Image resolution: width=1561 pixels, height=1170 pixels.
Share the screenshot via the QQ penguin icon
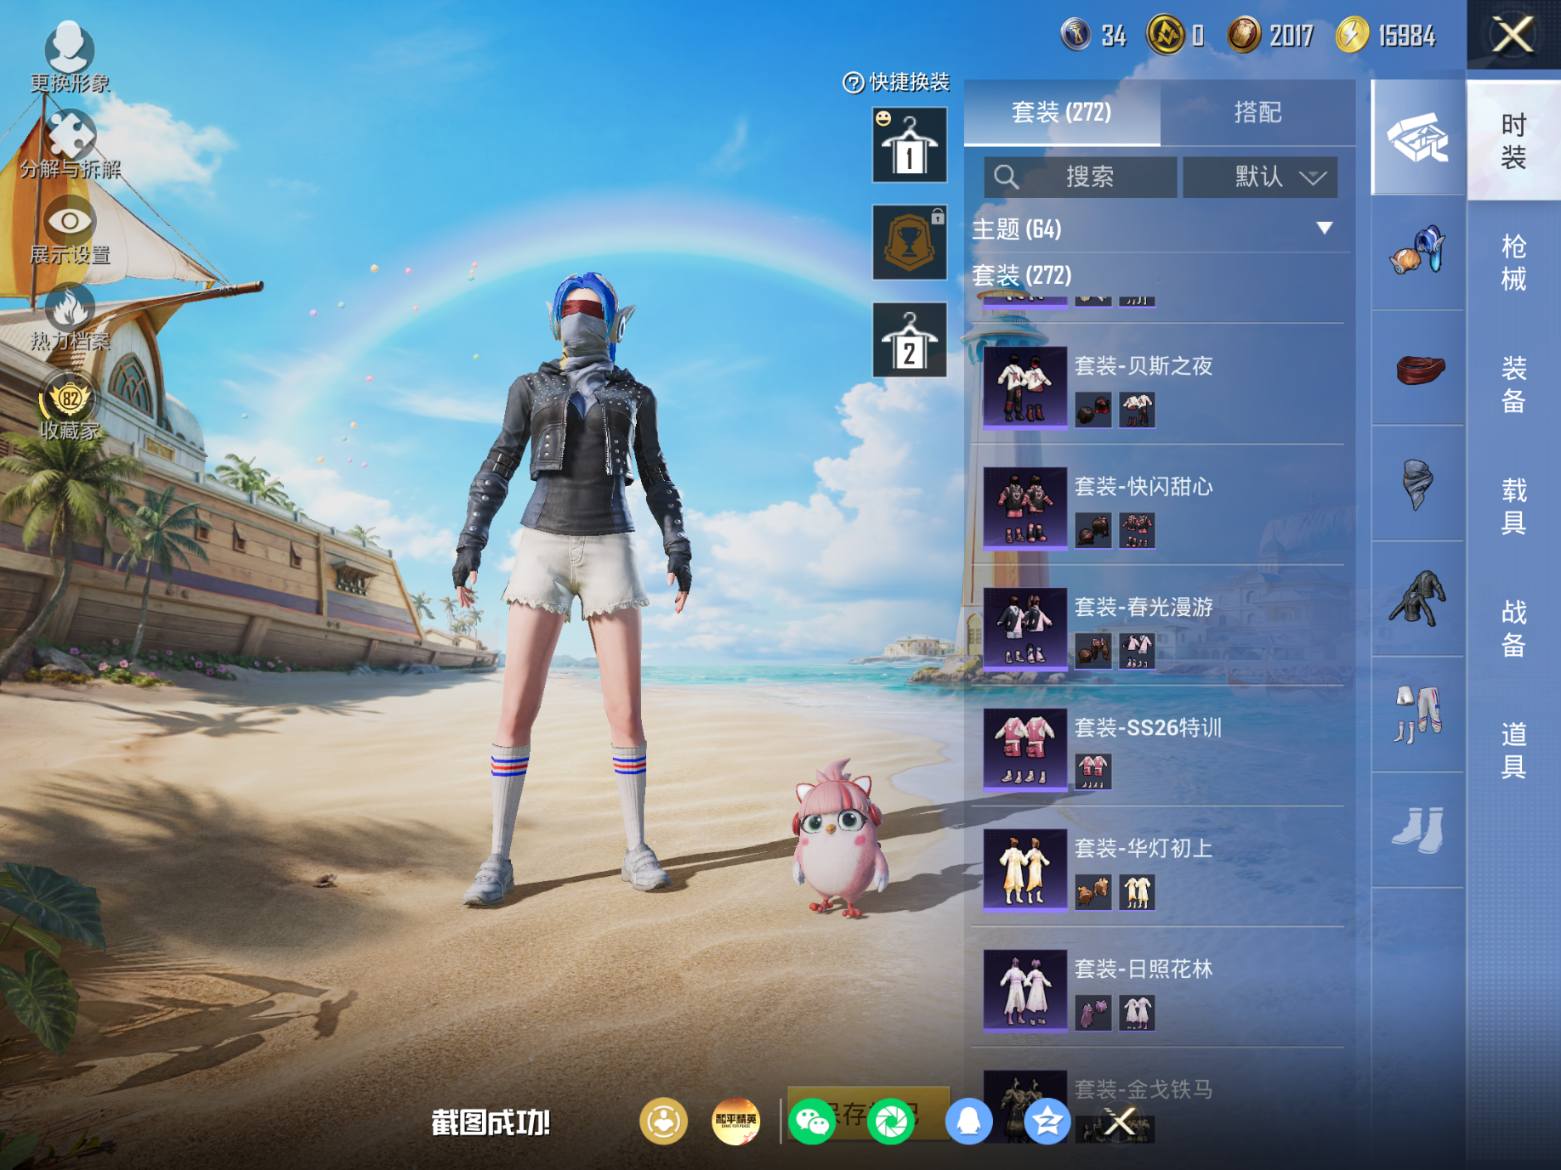click(x=968, y=1121)
